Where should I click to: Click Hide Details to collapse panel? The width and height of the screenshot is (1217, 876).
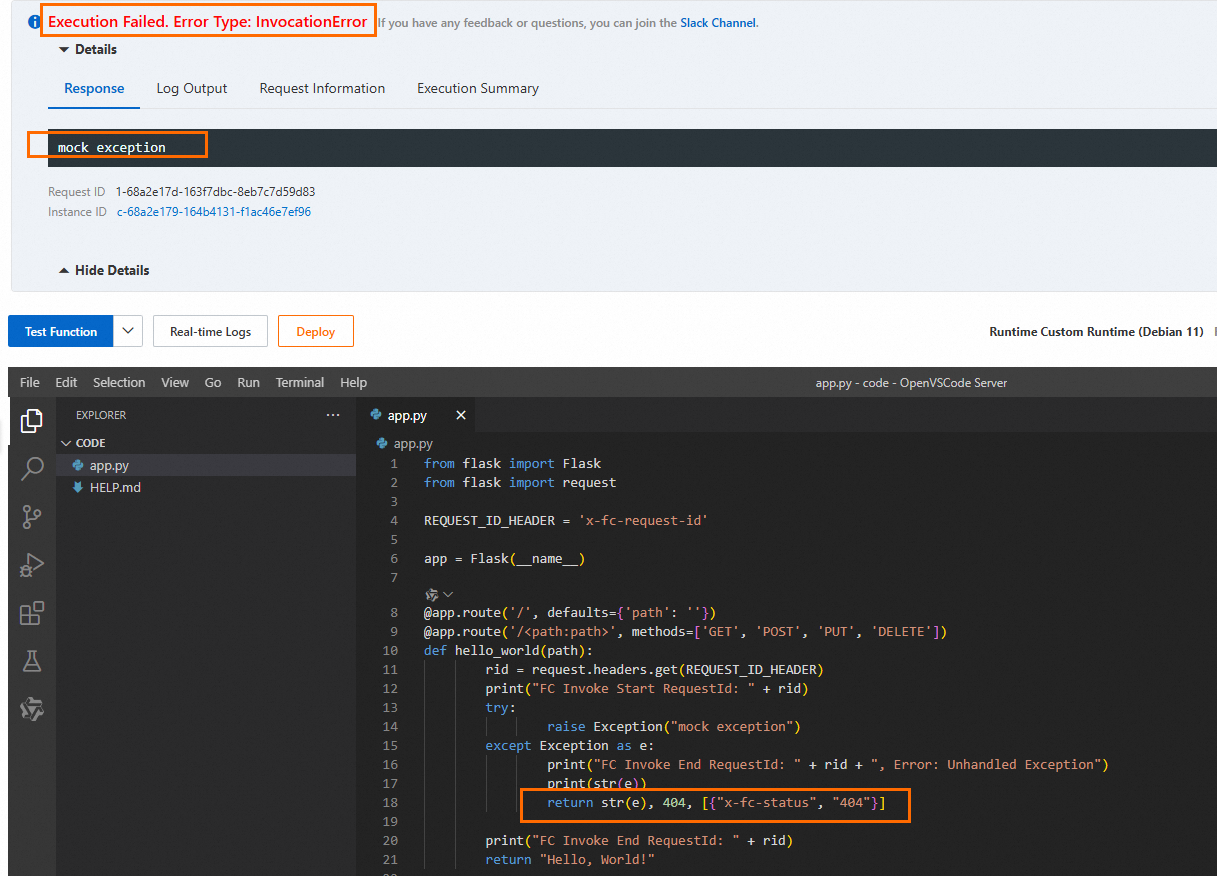click(x=104, y=270)
